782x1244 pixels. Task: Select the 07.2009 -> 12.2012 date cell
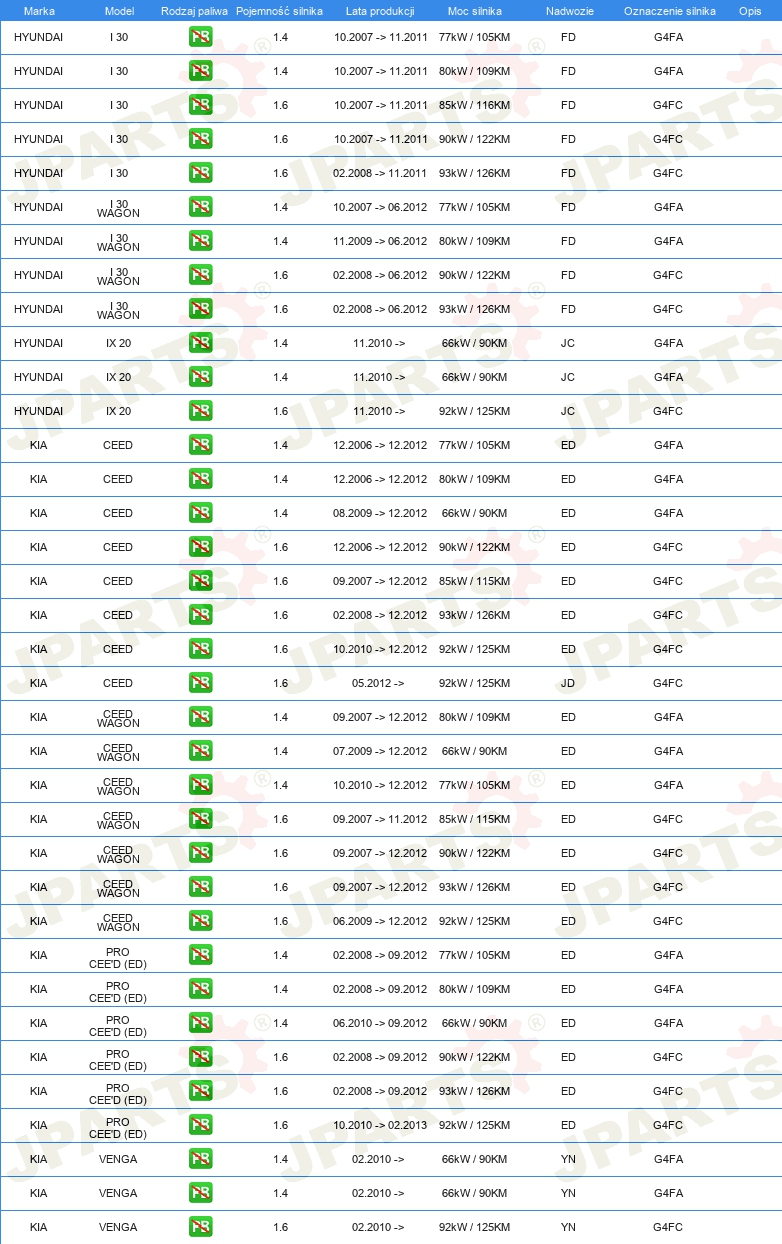pyautogui.click(x=380, y=752)
